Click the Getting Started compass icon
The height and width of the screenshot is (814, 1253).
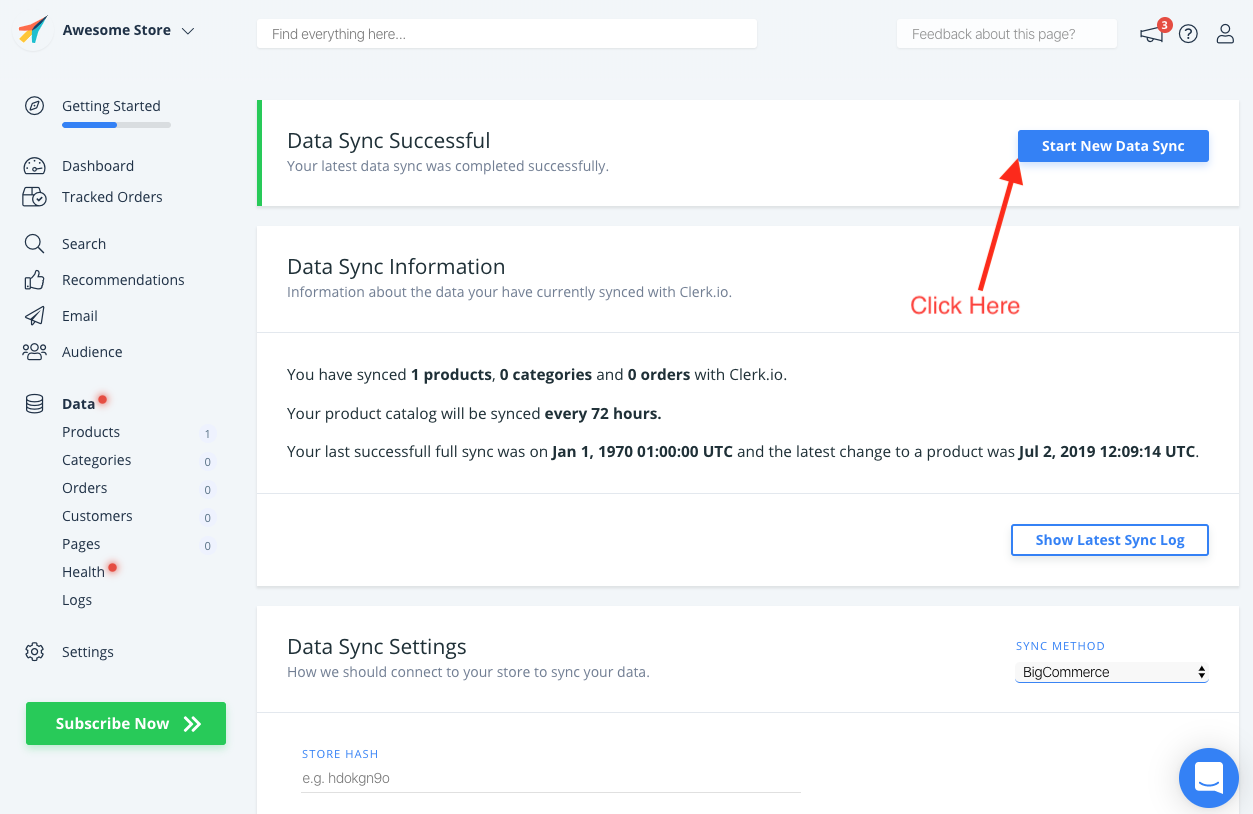point(35,106)
